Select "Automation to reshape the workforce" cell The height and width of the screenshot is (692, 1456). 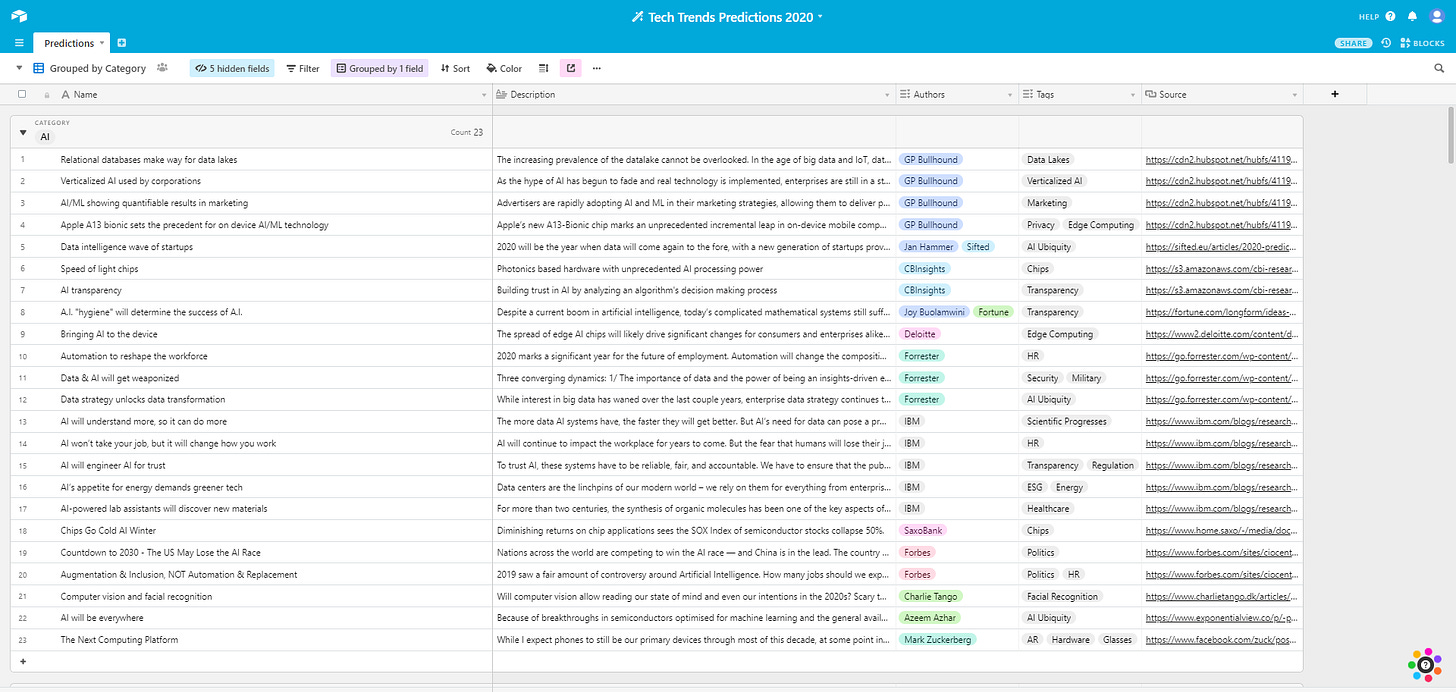[x=251, y=356]
